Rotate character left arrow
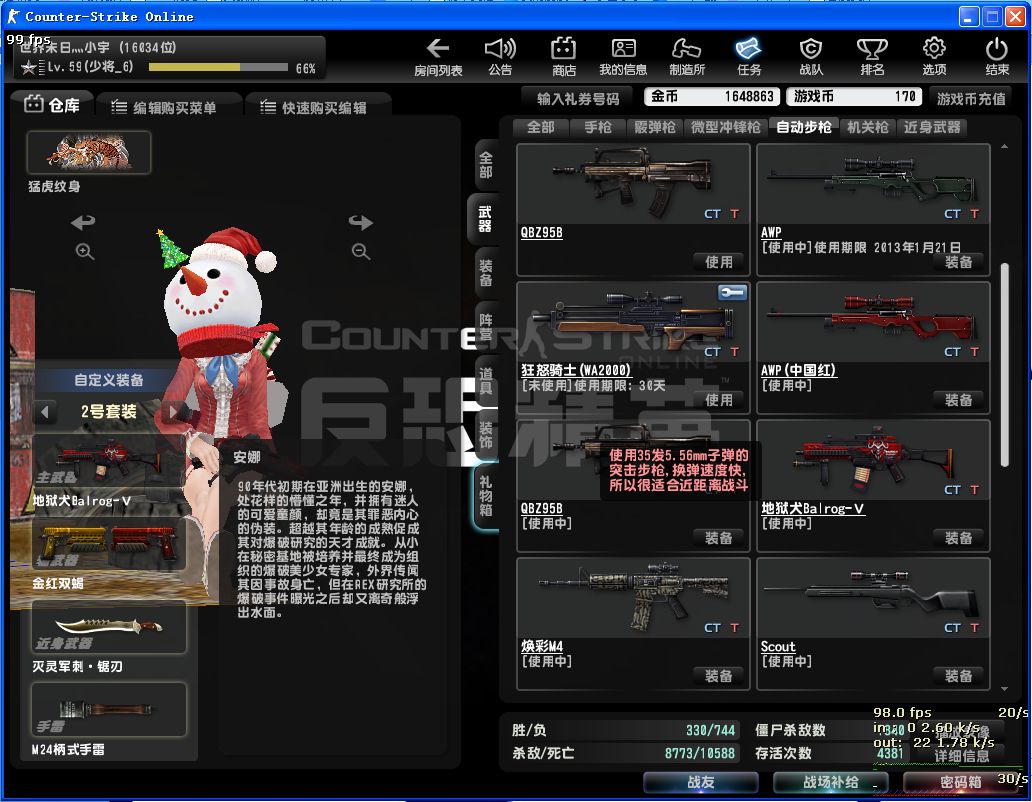The image size is (1032, 802). coord(84,222)
